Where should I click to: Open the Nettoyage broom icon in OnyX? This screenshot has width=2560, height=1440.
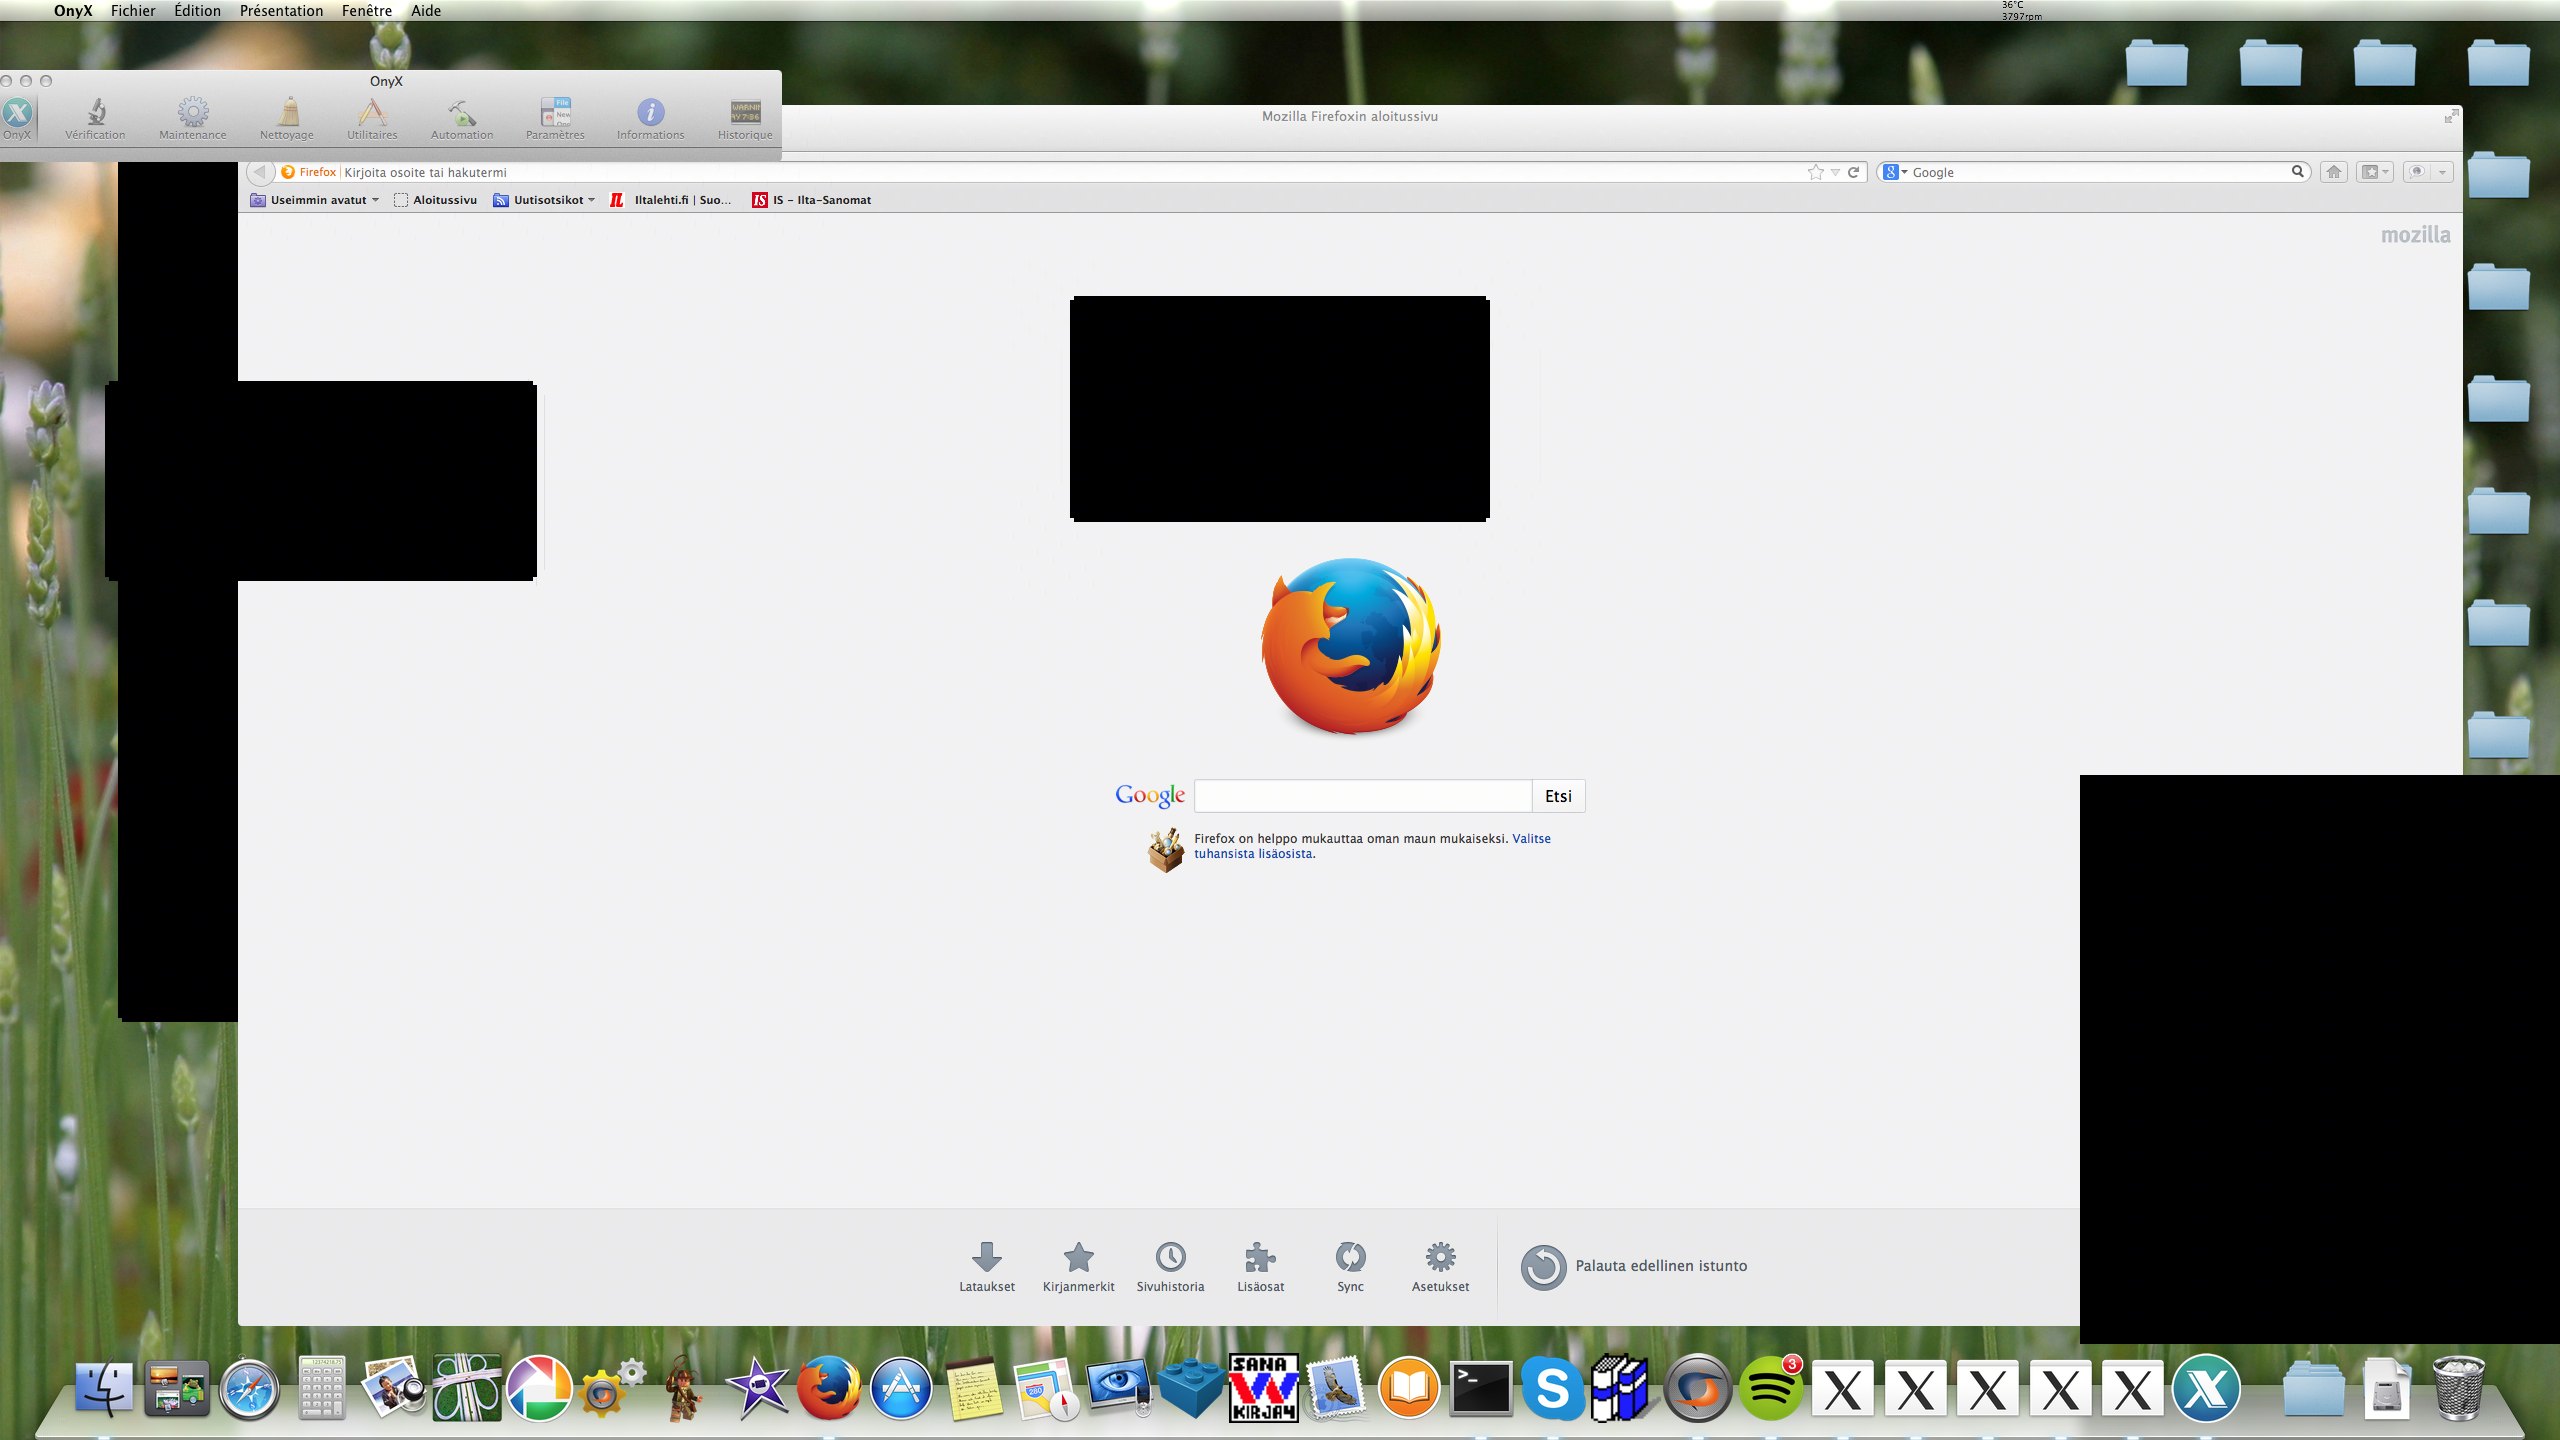pyautogui.click(x=287, y=113)
